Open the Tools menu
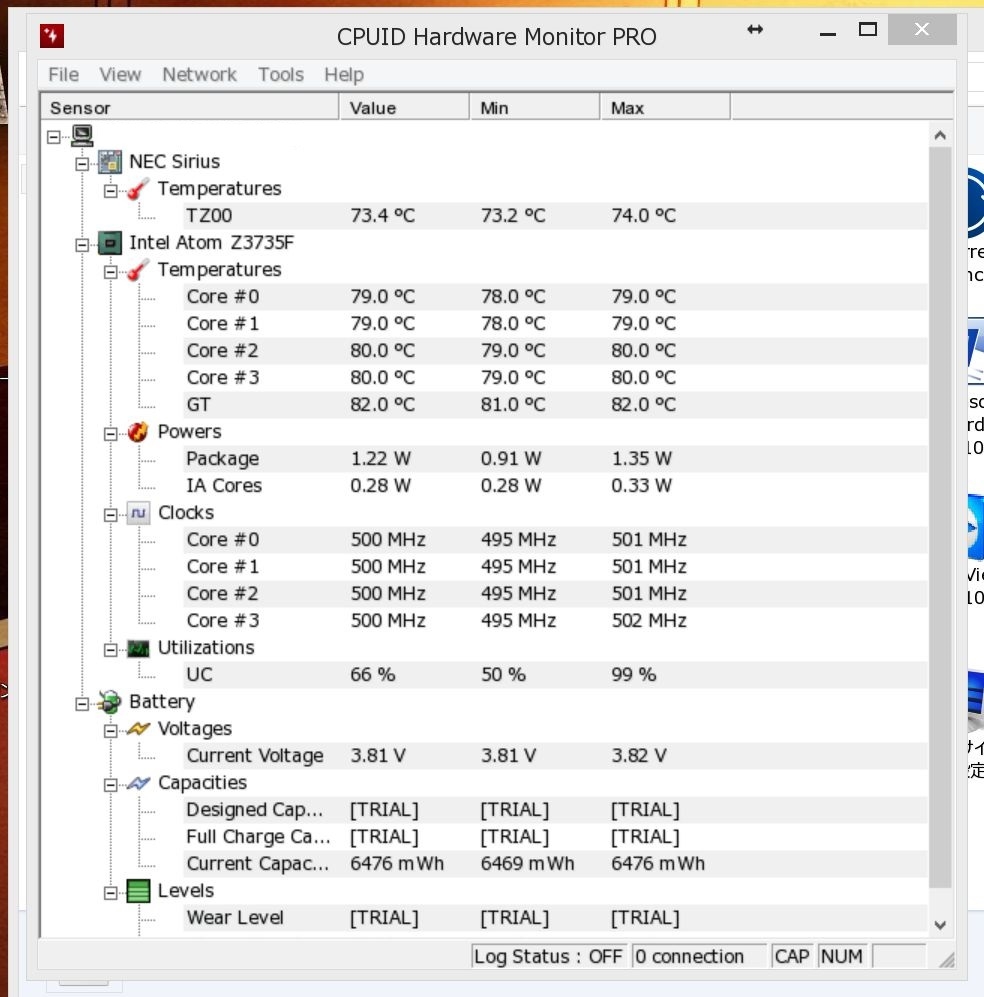This screenshot has width=984, height=997. [x=281, y=74]
